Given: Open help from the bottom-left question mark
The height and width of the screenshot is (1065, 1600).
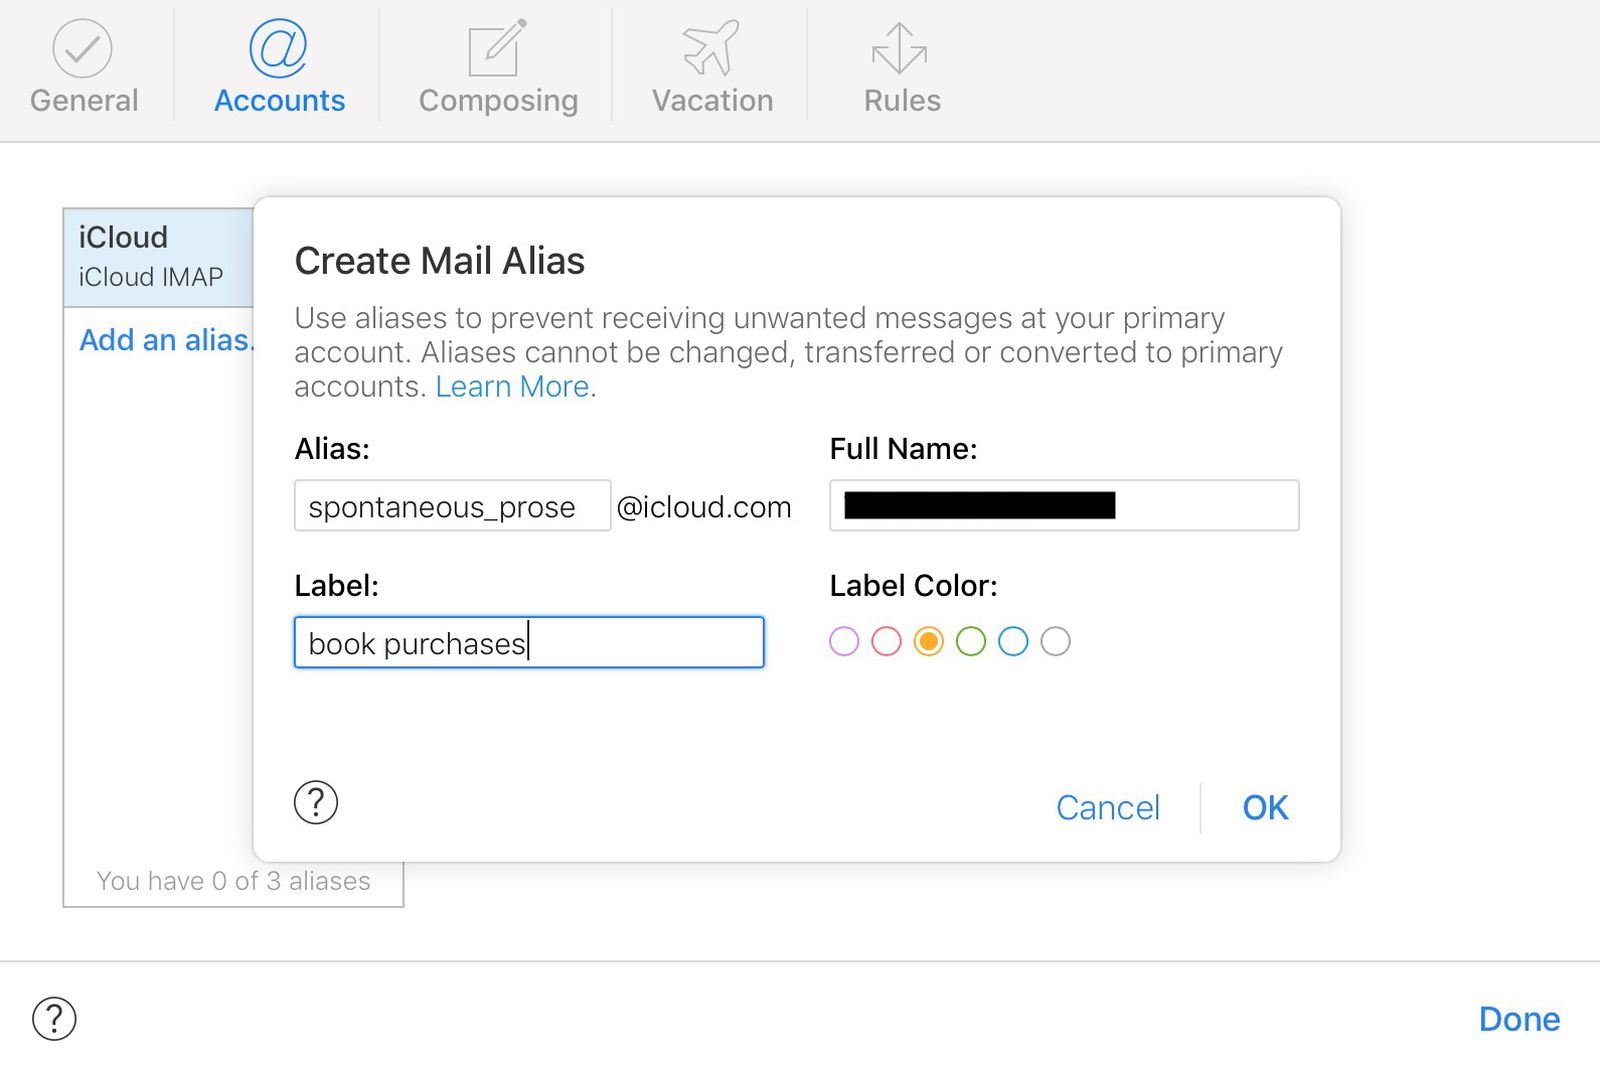Looking at the screenshot, I should click(55, 1019).
